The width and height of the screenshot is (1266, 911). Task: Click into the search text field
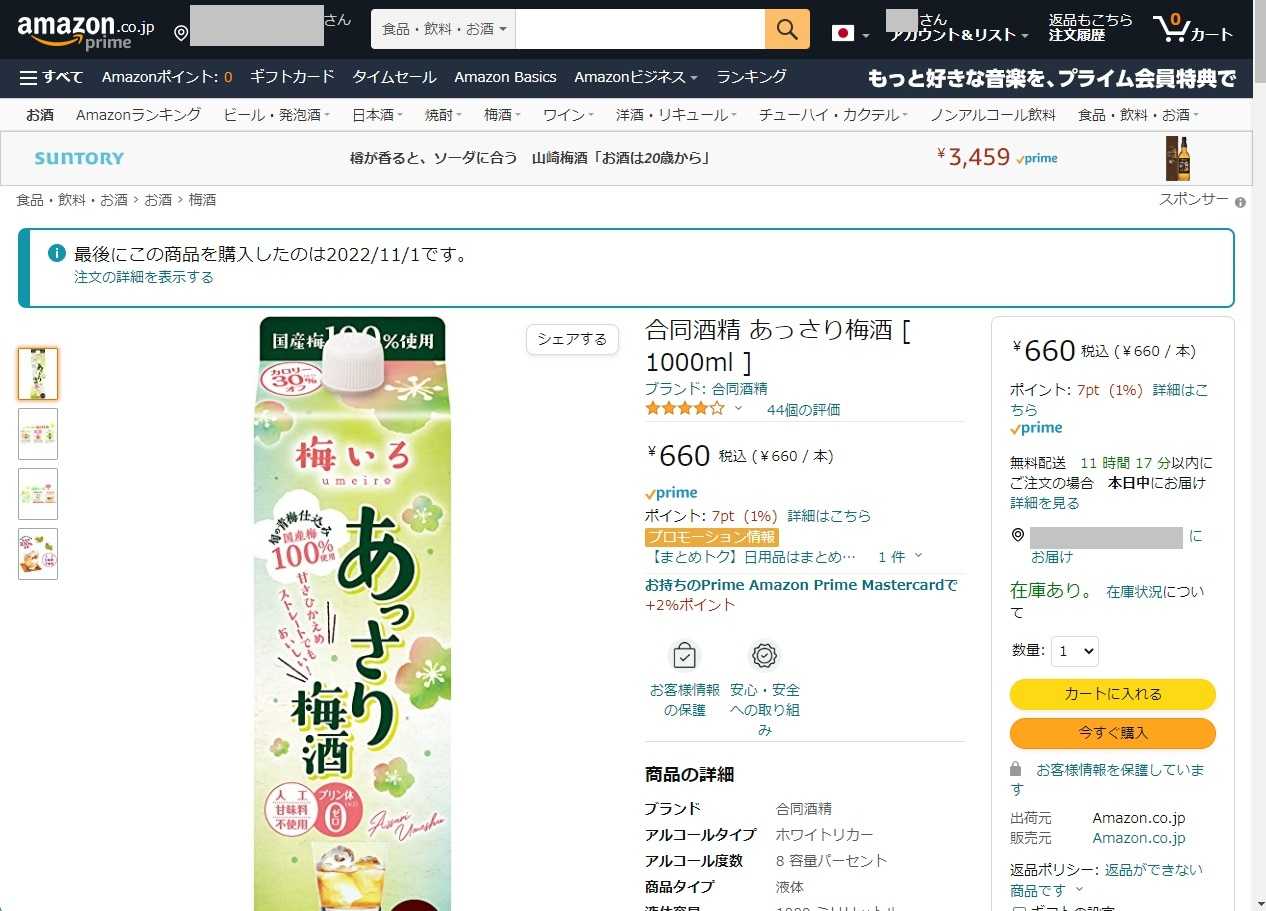640,29
